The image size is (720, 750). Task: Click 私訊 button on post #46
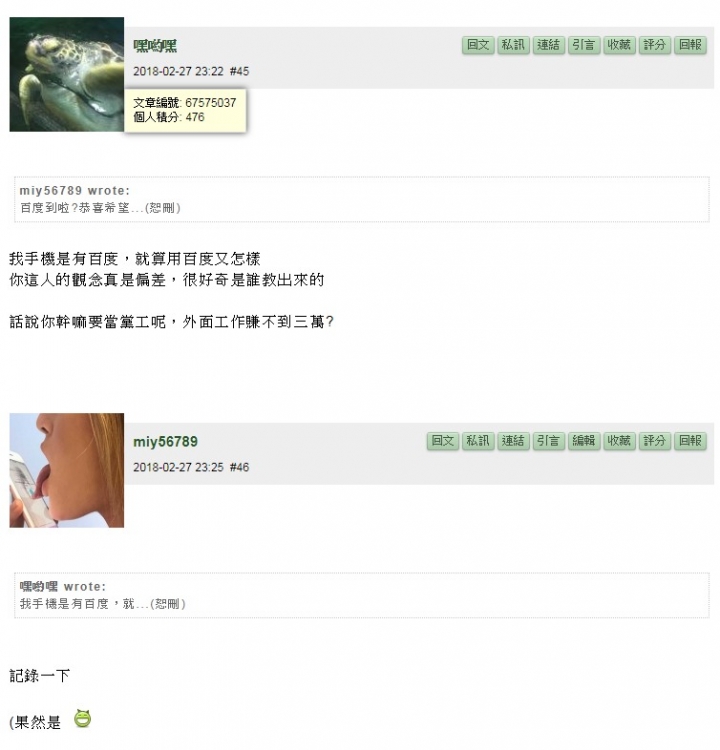(478, 441)
